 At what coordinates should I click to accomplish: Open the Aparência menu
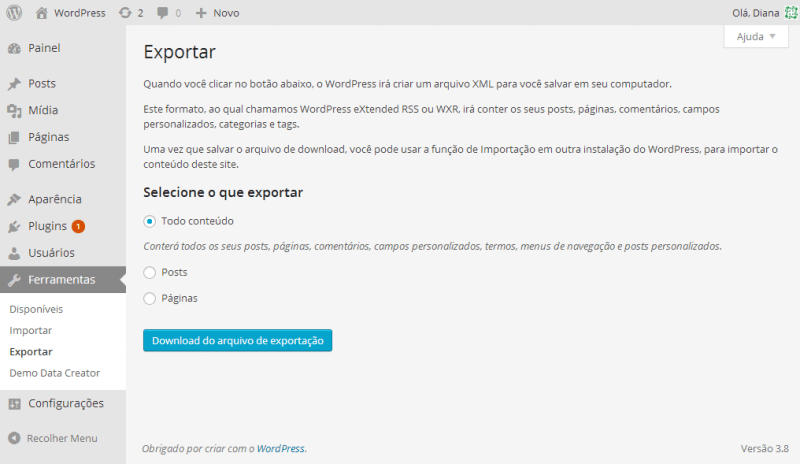coord(55,199)
